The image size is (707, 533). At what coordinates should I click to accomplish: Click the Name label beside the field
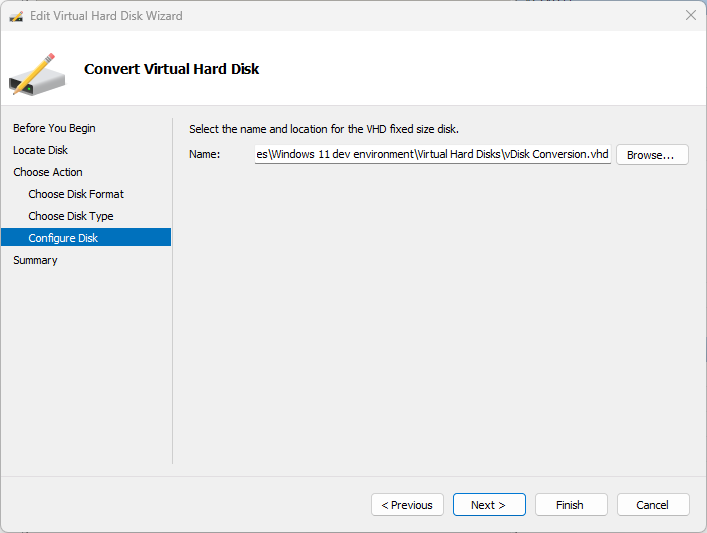click(204, 154)
